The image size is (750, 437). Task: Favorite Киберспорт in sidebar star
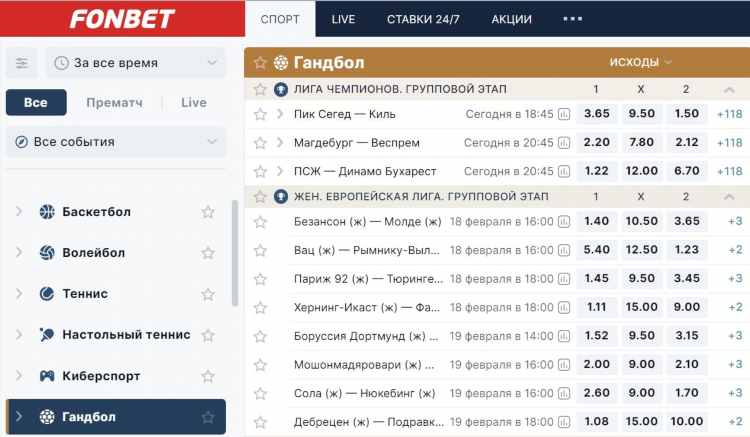click(208, 376)
